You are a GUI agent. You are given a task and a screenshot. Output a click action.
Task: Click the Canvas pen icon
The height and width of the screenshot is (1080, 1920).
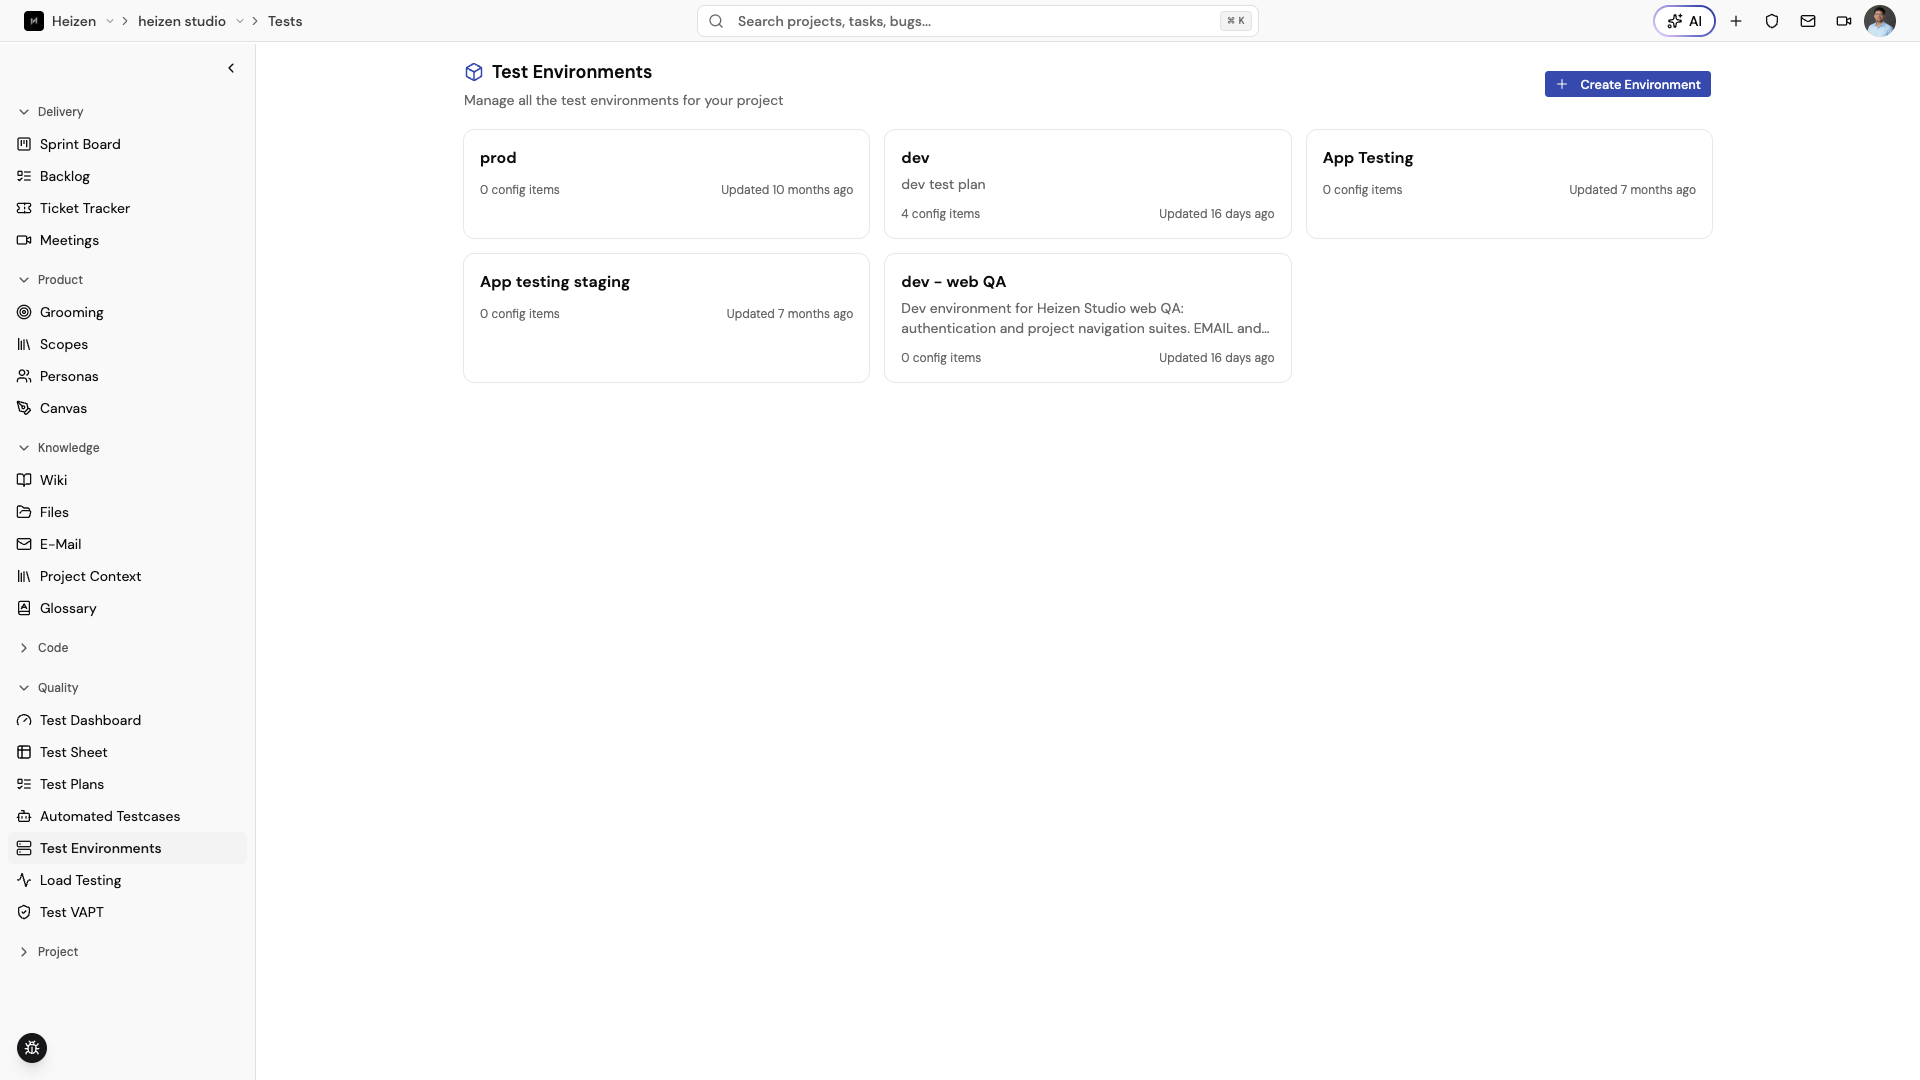pyautogui.click(x=24, y=408)
